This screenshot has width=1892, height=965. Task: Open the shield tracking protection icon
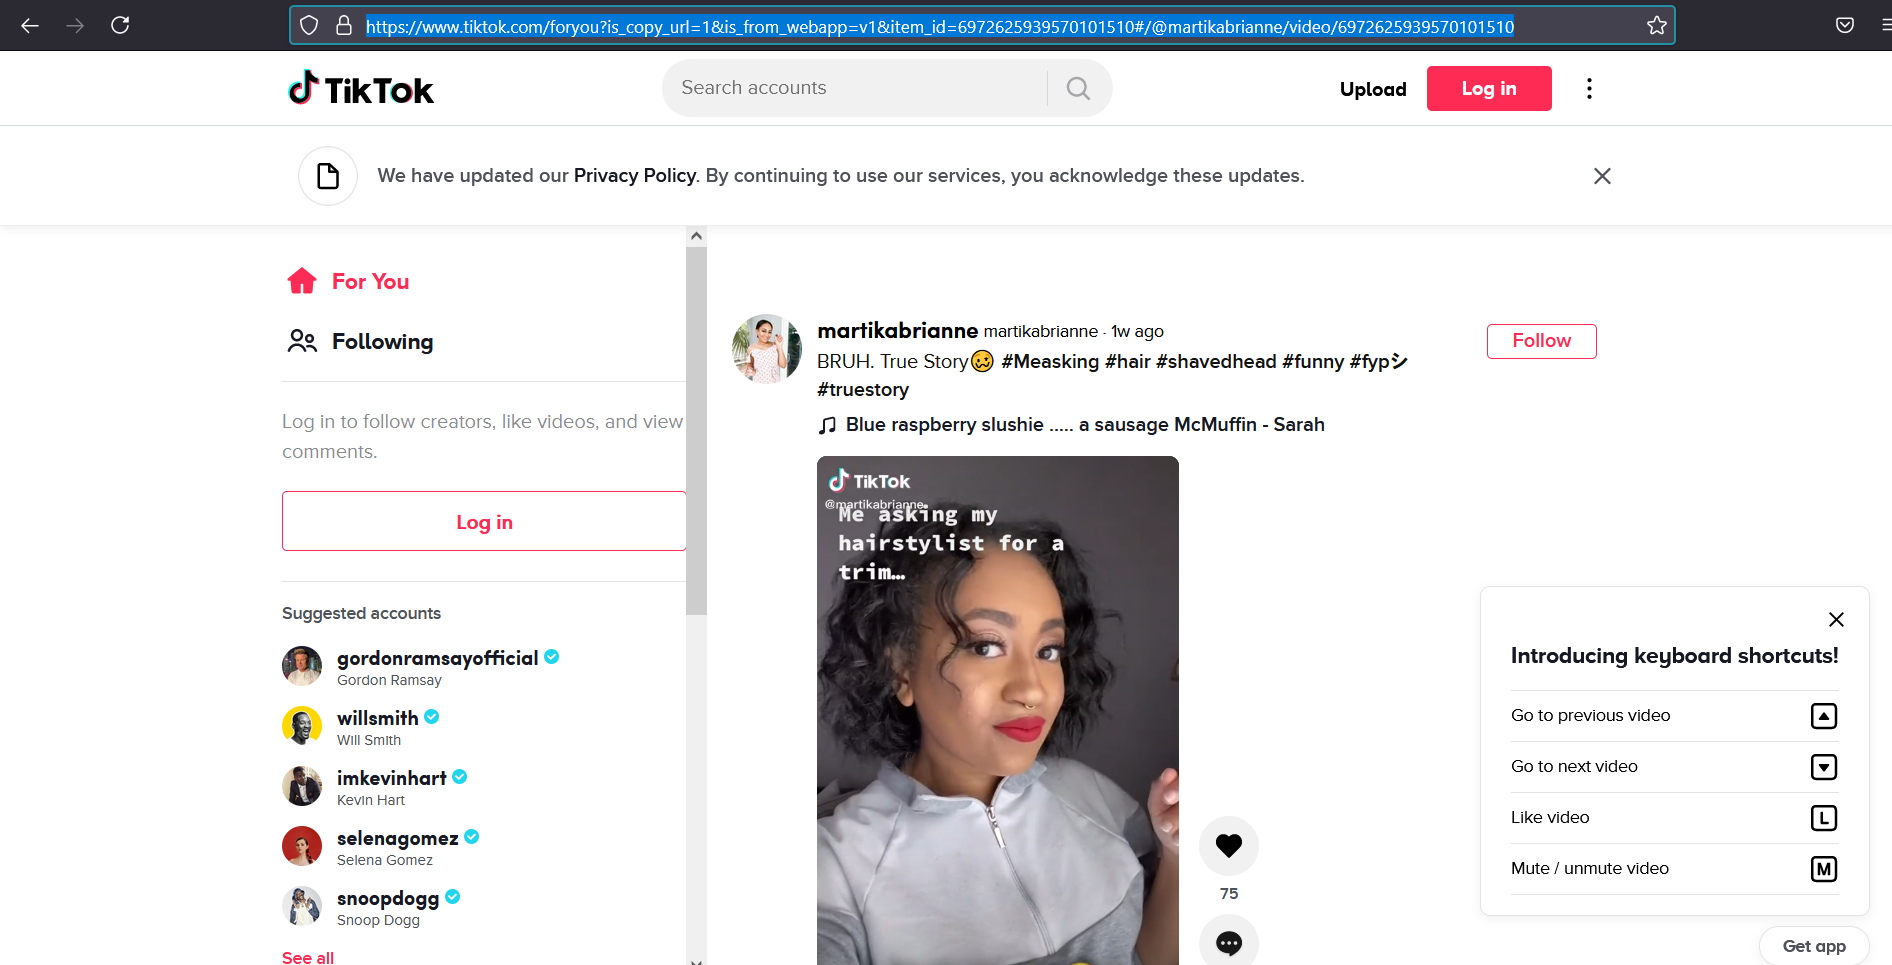309,26
